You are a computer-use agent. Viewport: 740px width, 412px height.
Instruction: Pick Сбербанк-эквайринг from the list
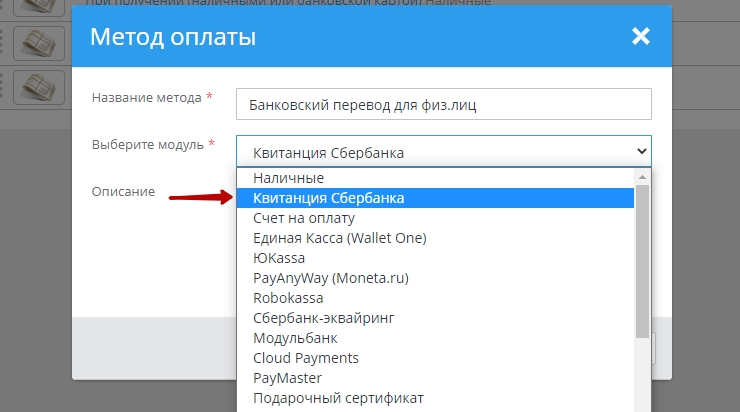(323, 318)
